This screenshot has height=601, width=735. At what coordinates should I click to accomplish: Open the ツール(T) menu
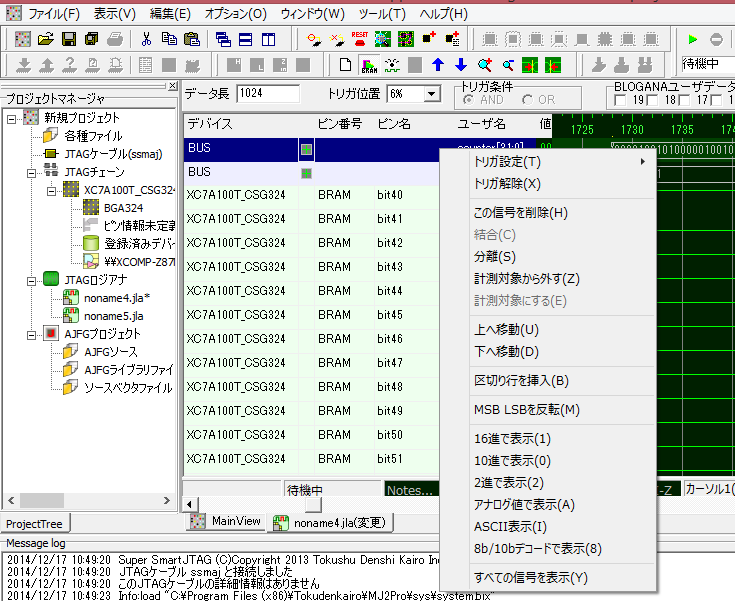click(x=382, y=14)
